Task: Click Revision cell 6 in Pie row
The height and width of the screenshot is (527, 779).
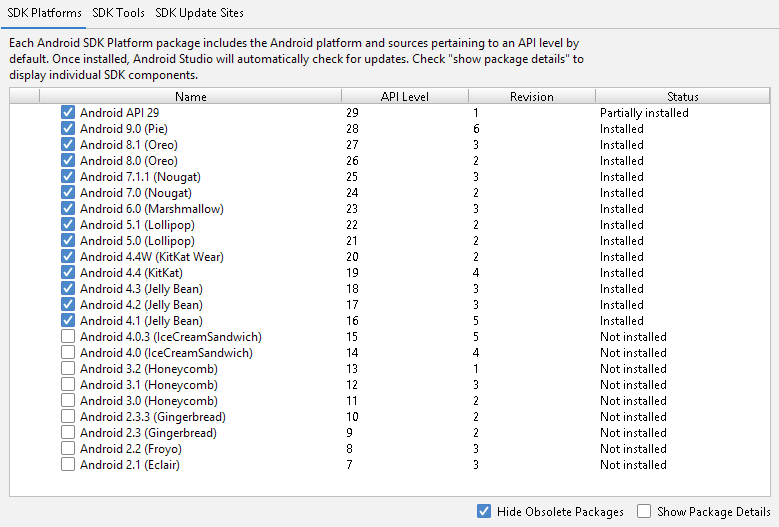Action: [476, 129]
